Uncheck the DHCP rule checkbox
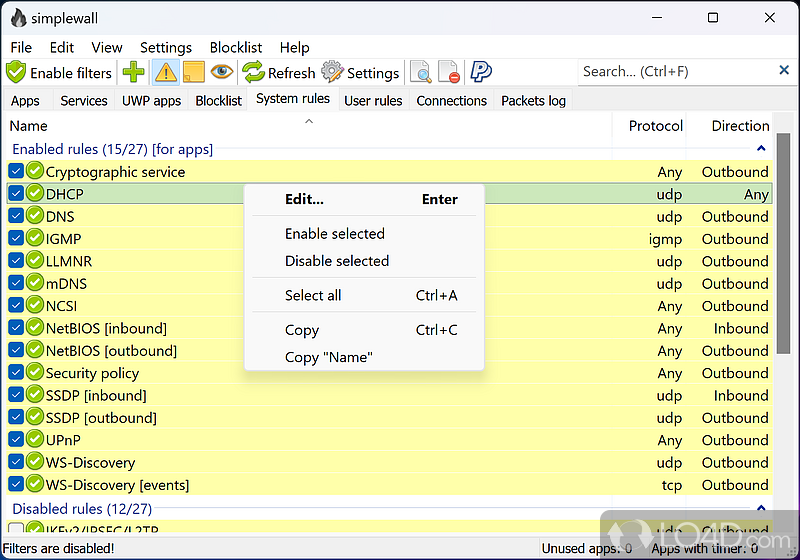 click(x=16, y=194)
